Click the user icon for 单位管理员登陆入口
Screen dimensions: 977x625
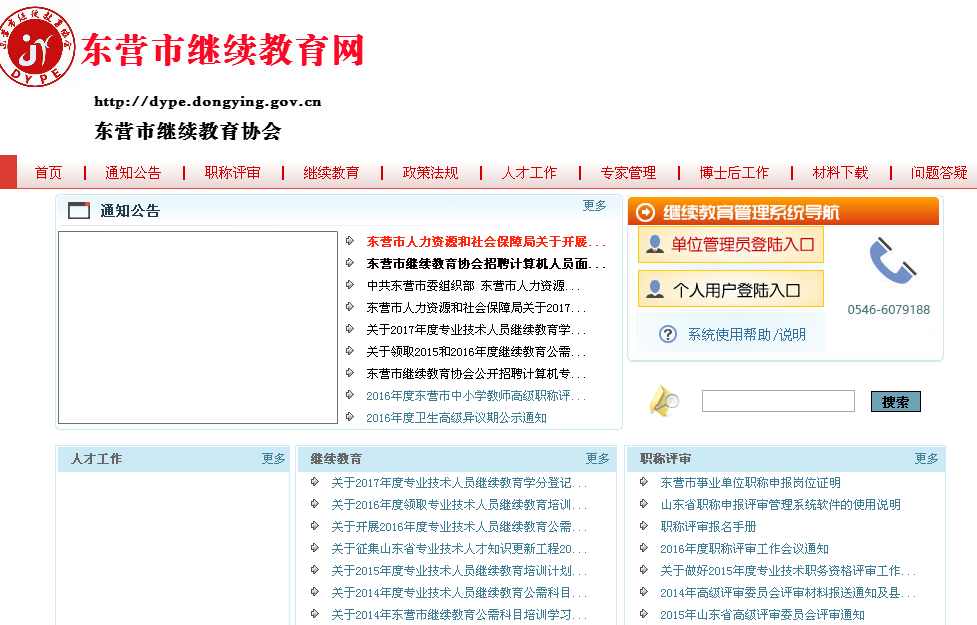[x=655, y=244]
